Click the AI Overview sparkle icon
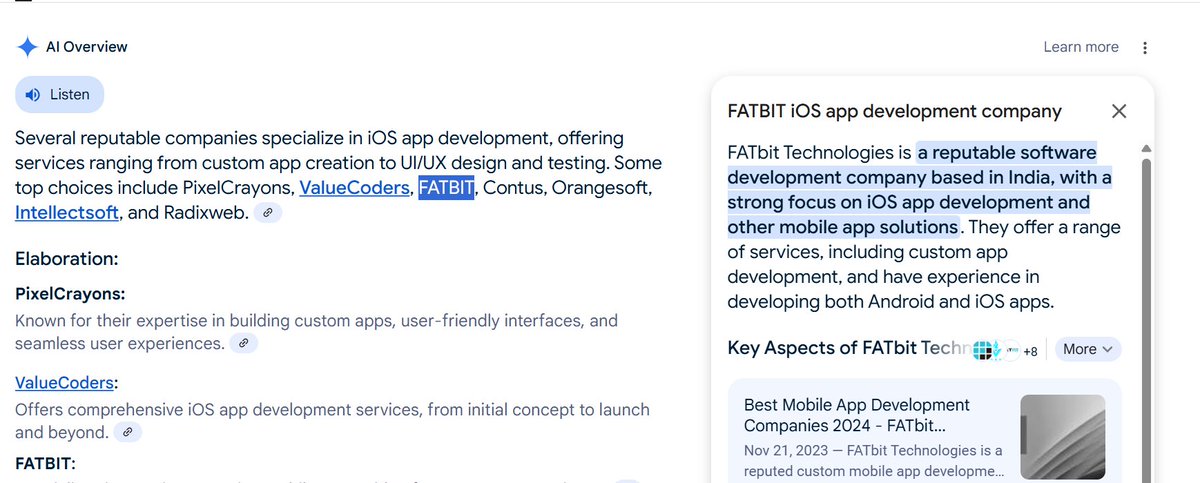 (27, 47)
